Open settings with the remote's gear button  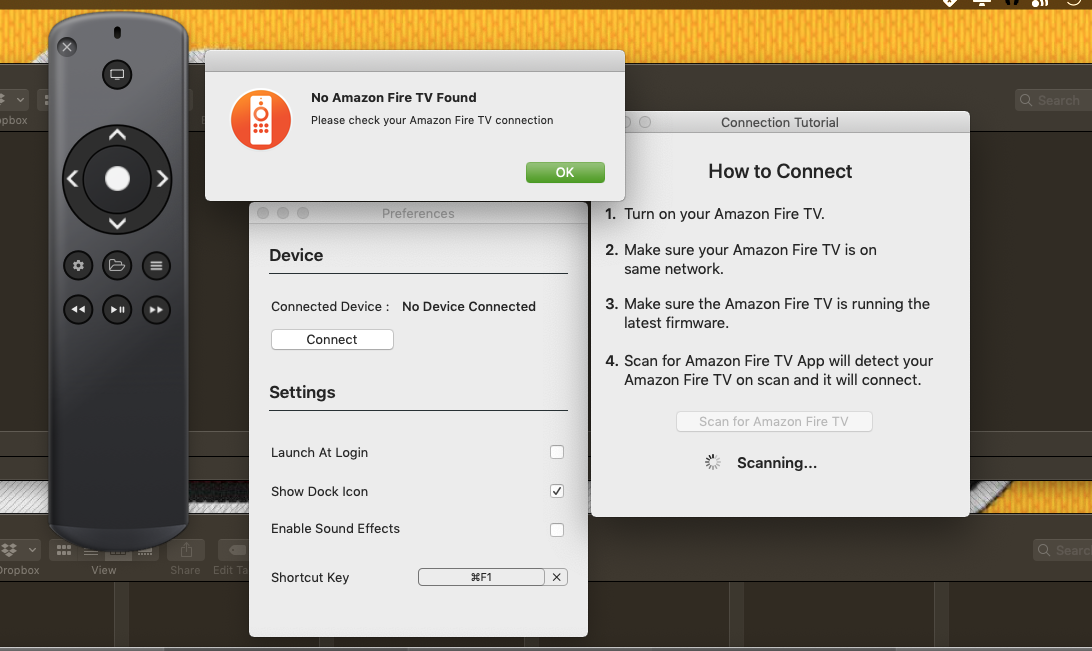pos(78,265)
